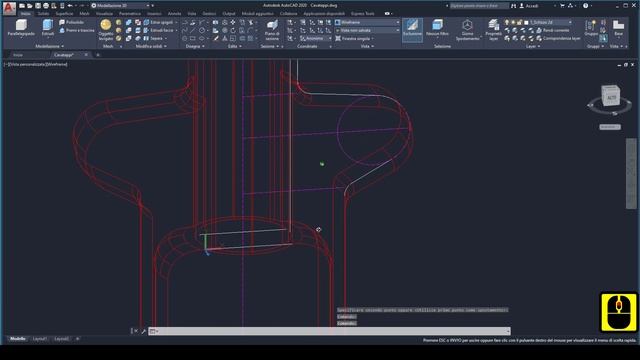This screenshot has height=360, width=640.
Task: Expand the Sezione panel
Action: point(270,46)
